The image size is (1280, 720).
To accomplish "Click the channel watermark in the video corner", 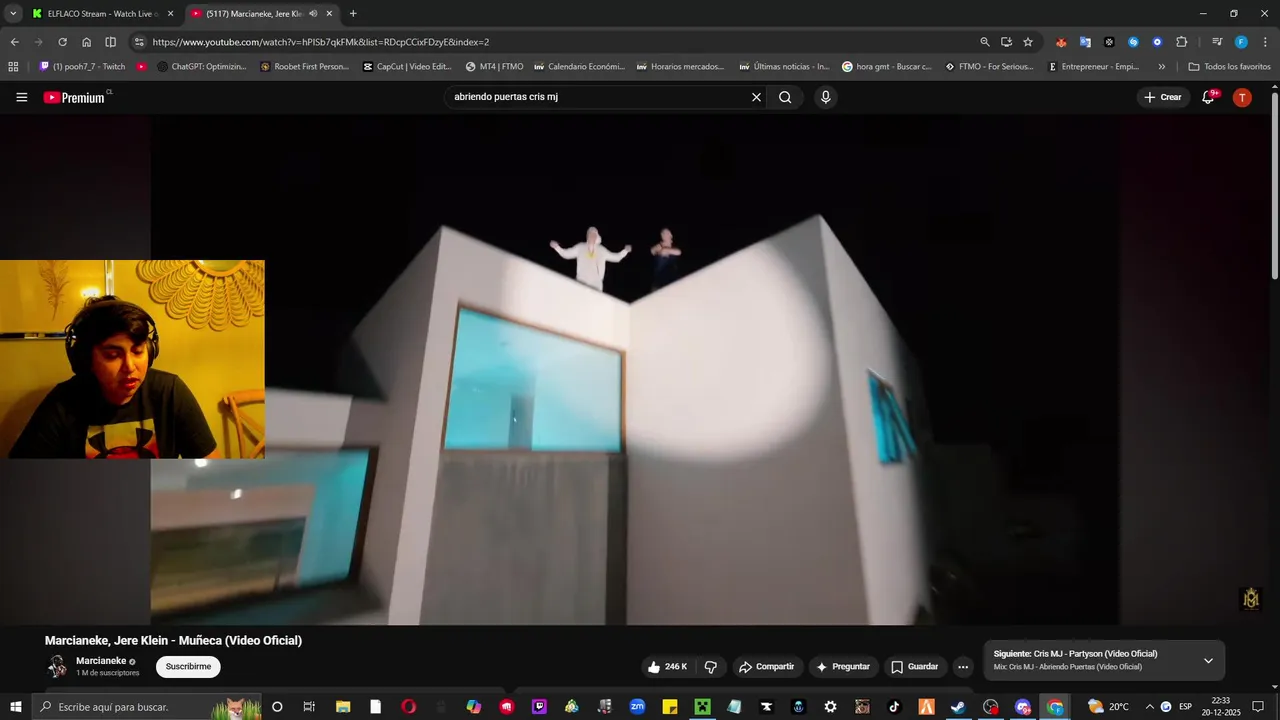I will click(x=1250, y=598).
